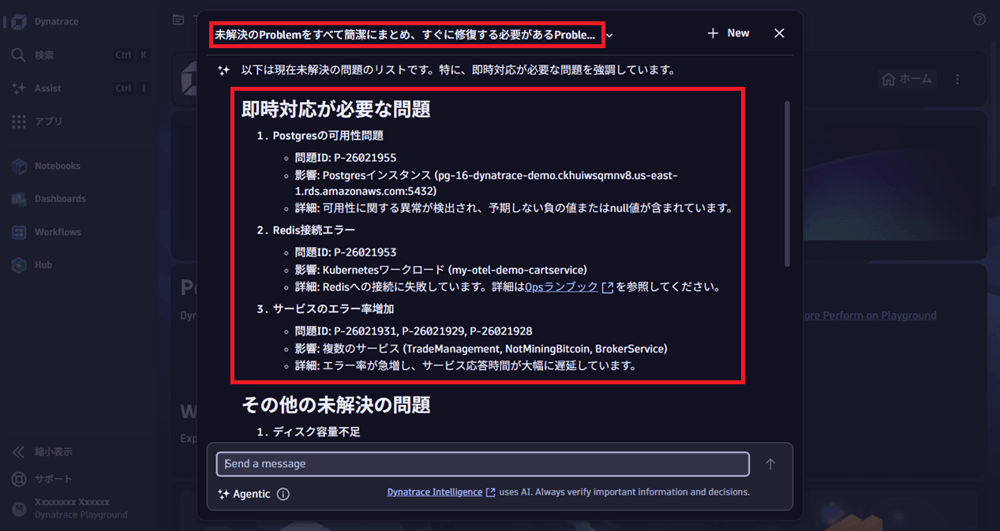
Task: Click the Assist sparkle icon in sidebar
Action: click(x=18, y=88)
